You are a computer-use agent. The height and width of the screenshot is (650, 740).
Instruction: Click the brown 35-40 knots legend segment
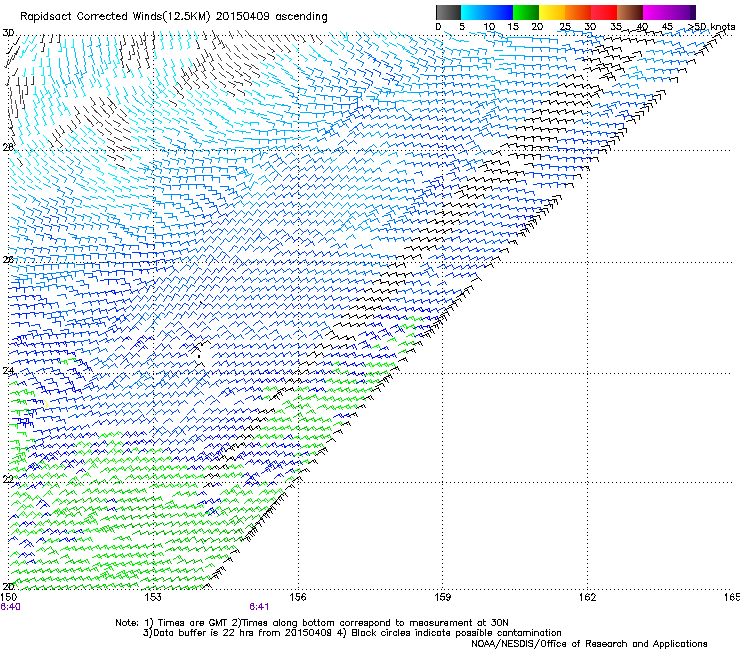click(630, 12)
